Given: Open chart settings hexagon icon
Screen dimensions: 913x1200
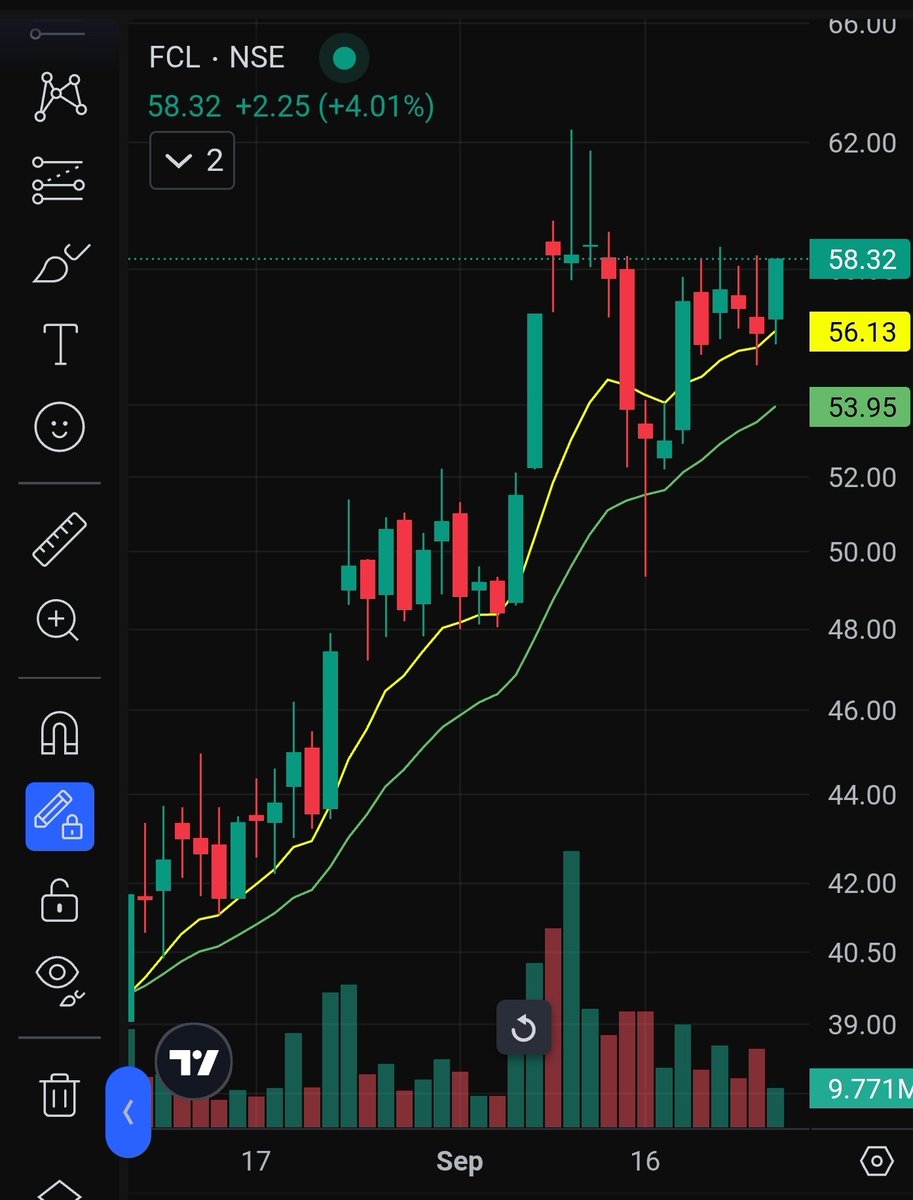Looking at the screenshot, I should (876, 1161).
